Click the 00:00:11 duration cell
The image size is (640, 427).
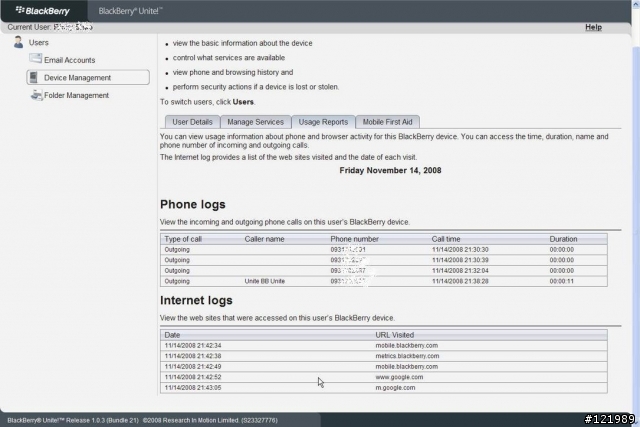tap(562, 281)
